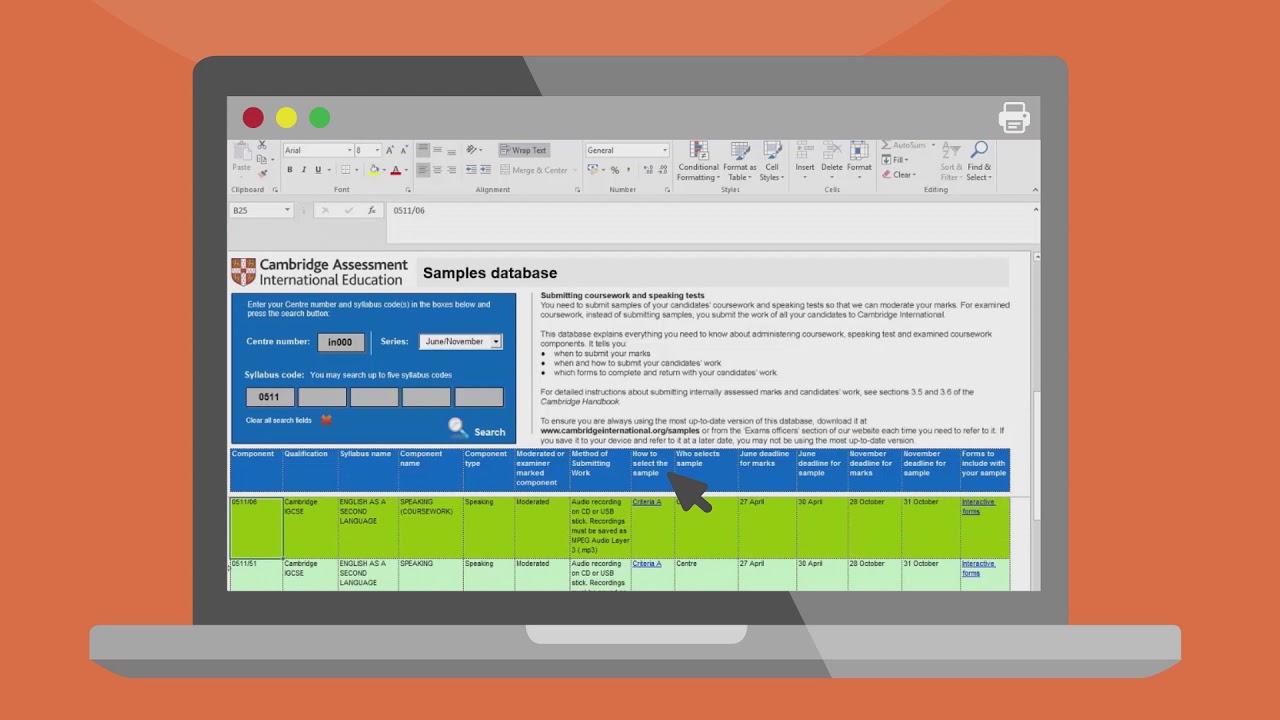This screenshot has height=720, width=1280.
Task: Click the Paste clipboard icon
Action: click(x=242, y=152)
